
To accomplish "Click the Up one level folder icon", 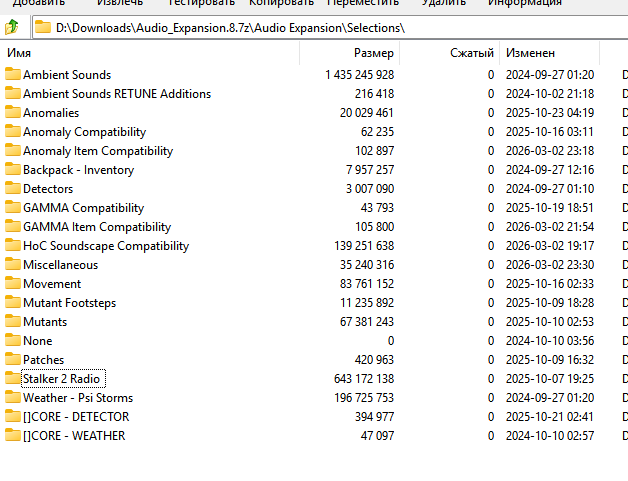I will (12, 27).
